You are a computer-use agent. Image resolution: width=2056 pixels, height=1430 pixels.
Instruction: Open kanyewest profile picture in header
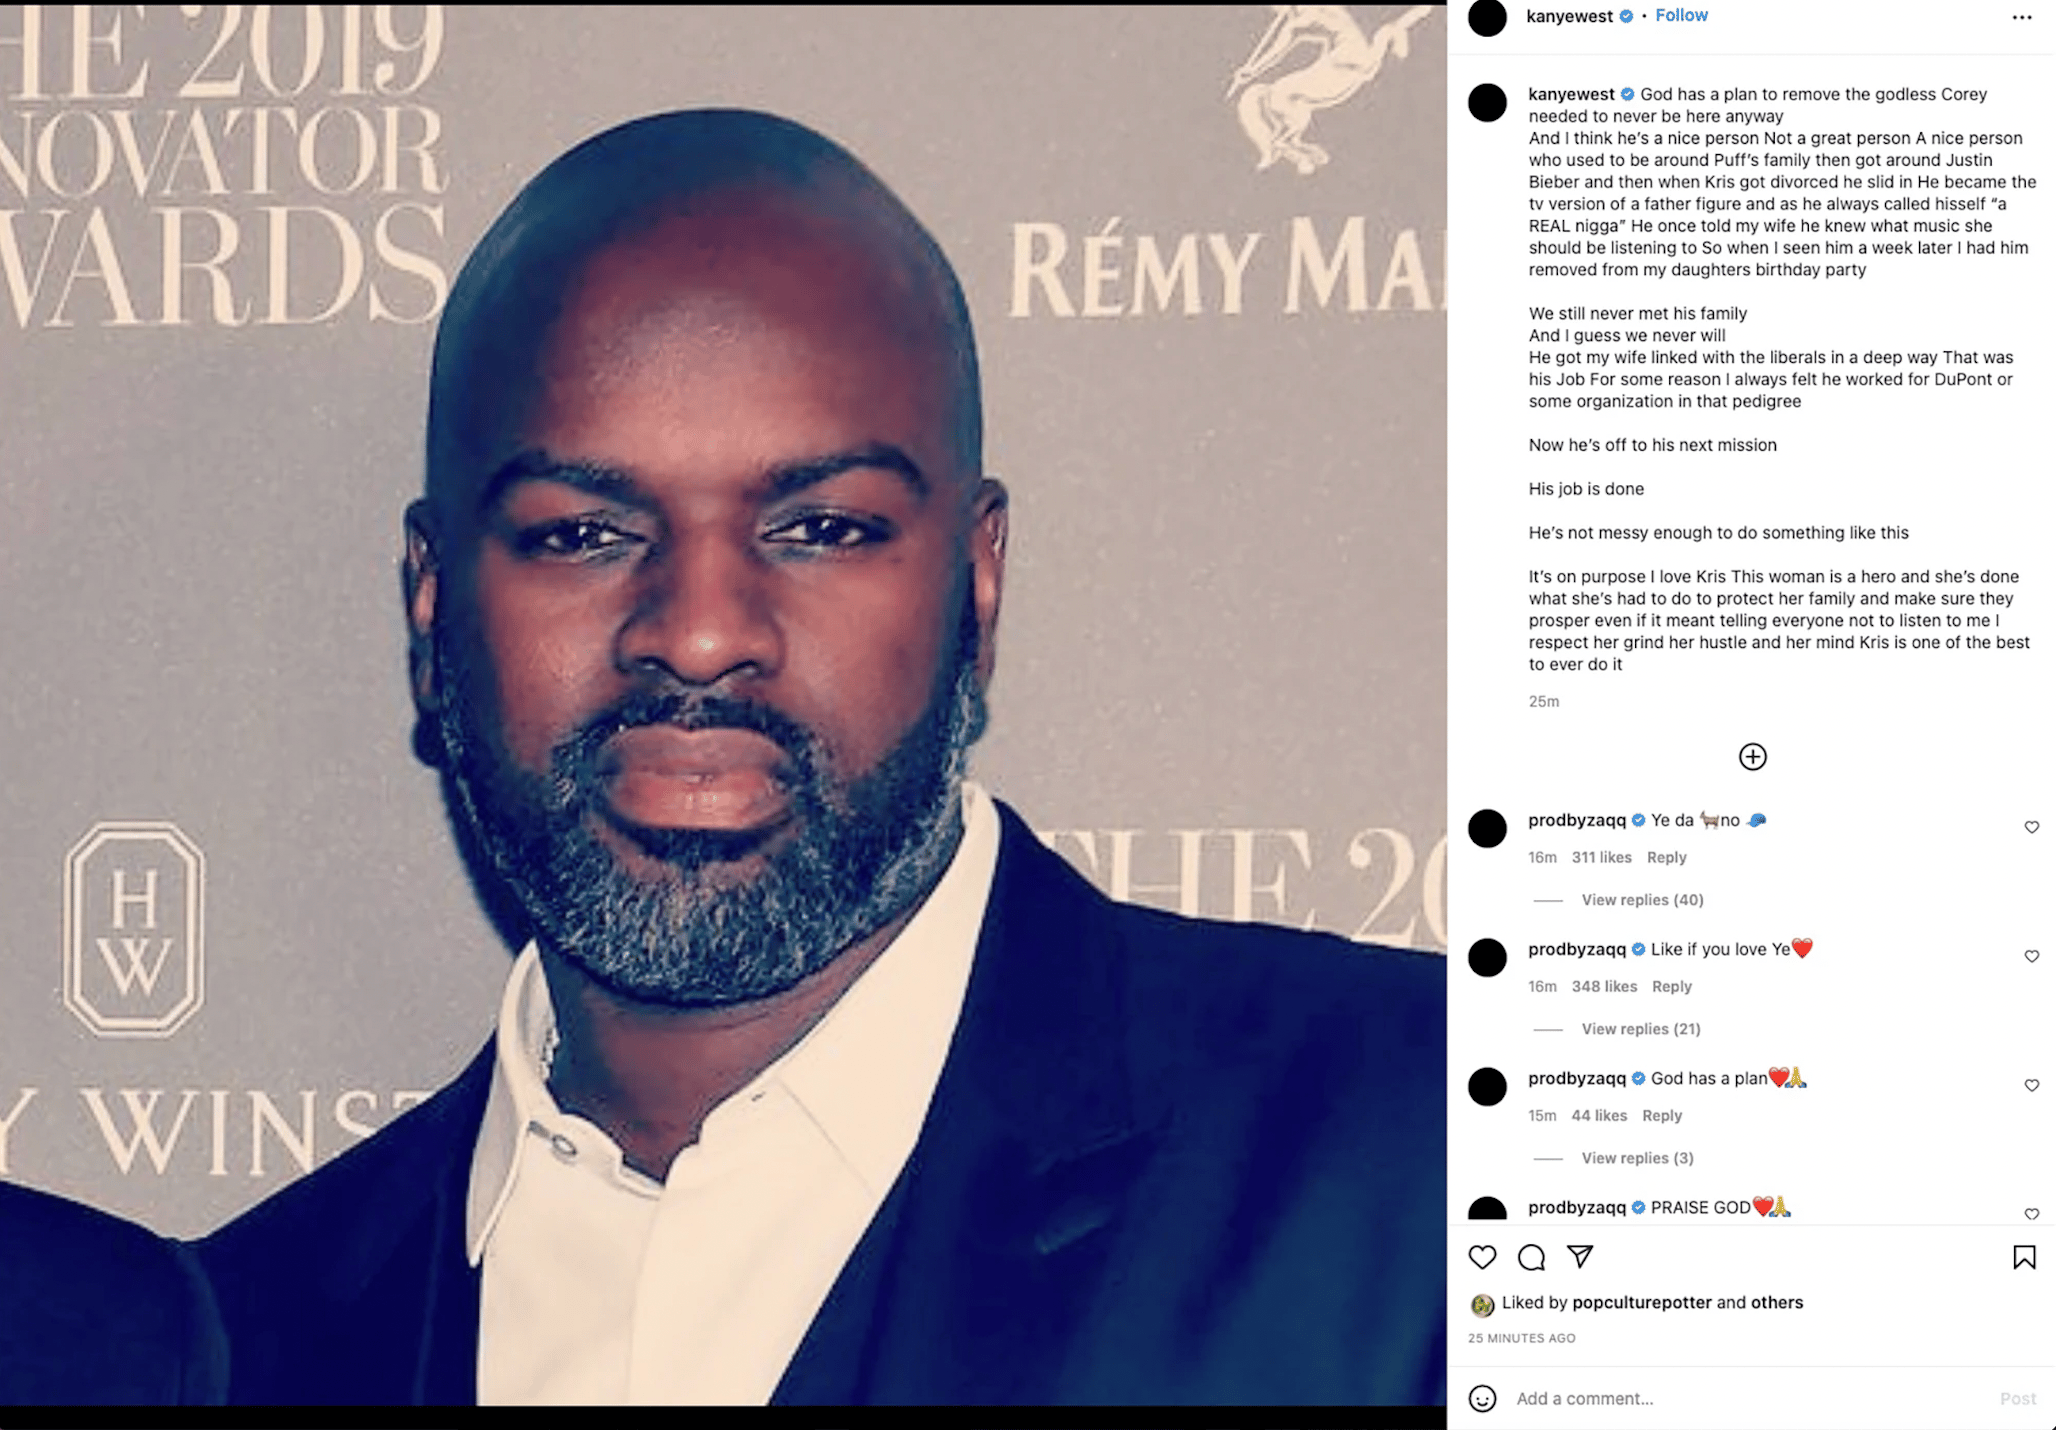tap(1486, 16)
